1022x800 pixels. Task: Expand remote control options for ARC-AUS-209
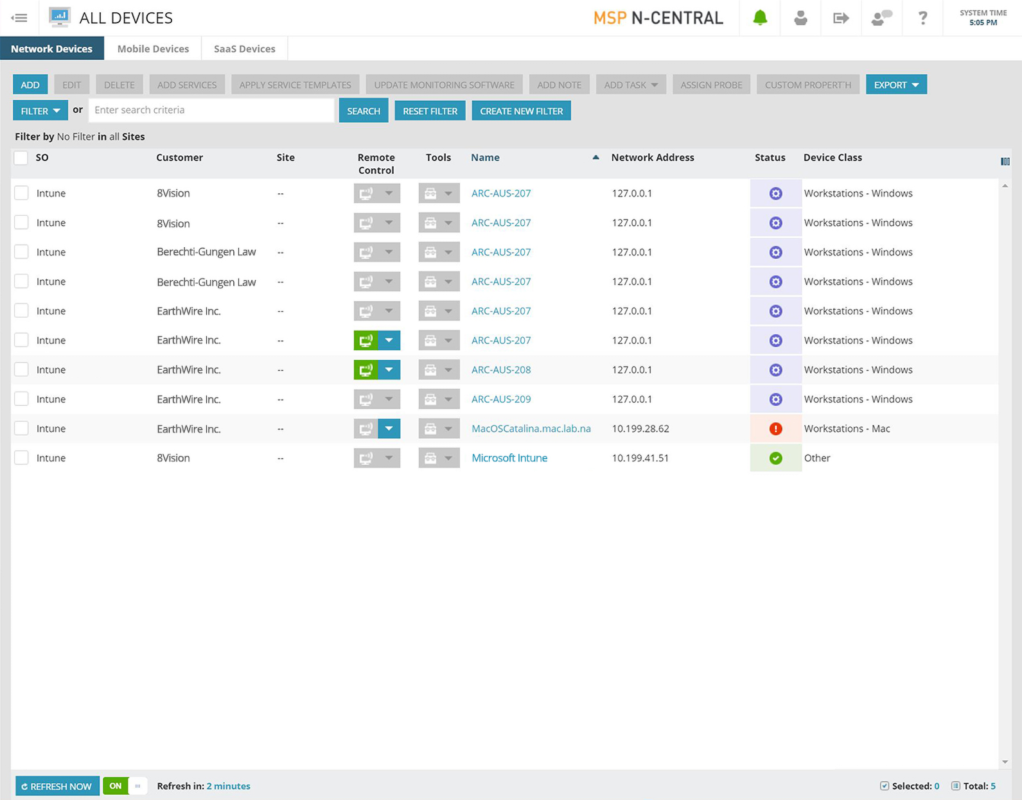(x=389, y=399)
